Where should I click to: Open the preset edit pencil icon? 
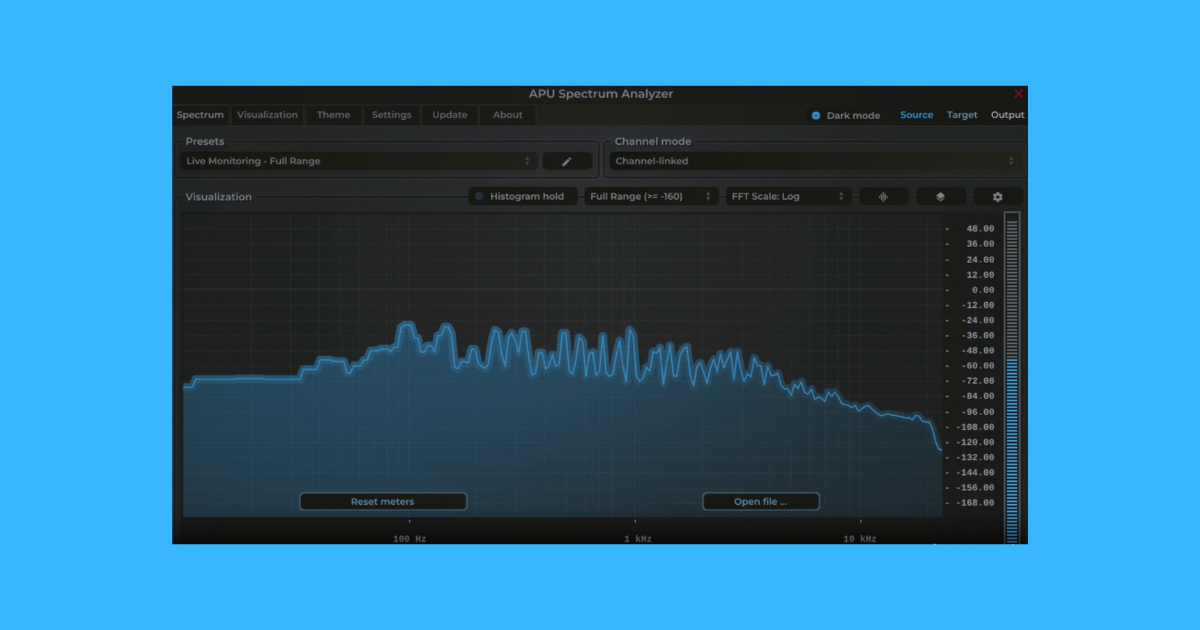[567, 161]
